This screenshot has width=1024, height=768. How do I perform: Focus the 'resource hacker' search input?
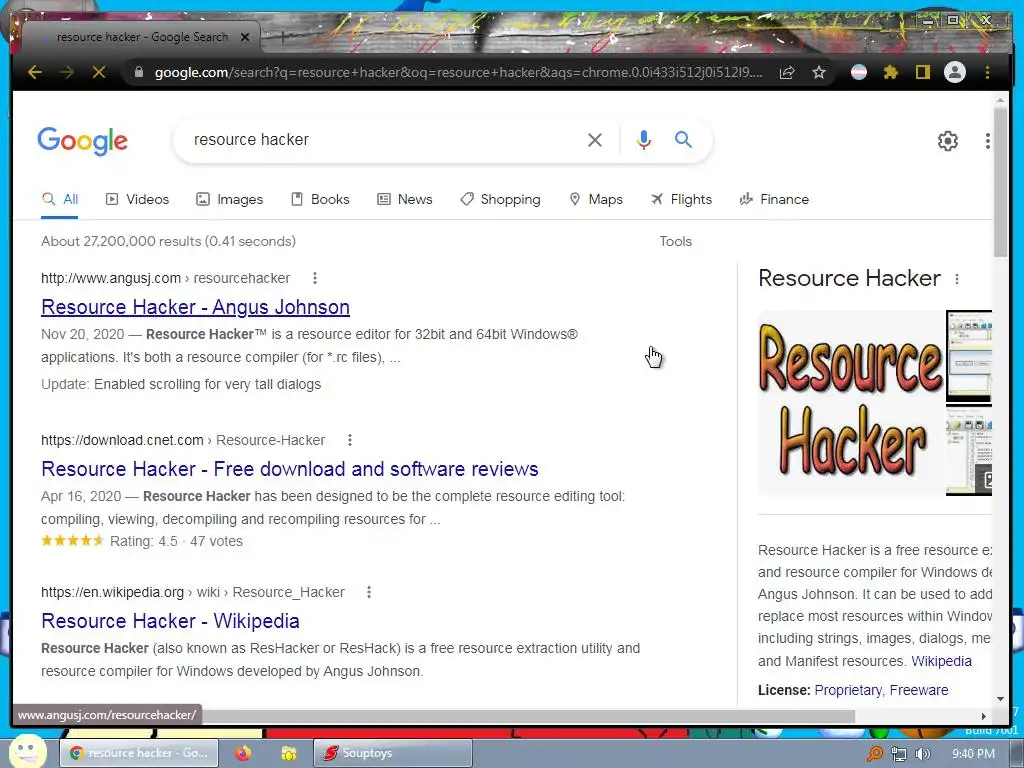(382, 140)
